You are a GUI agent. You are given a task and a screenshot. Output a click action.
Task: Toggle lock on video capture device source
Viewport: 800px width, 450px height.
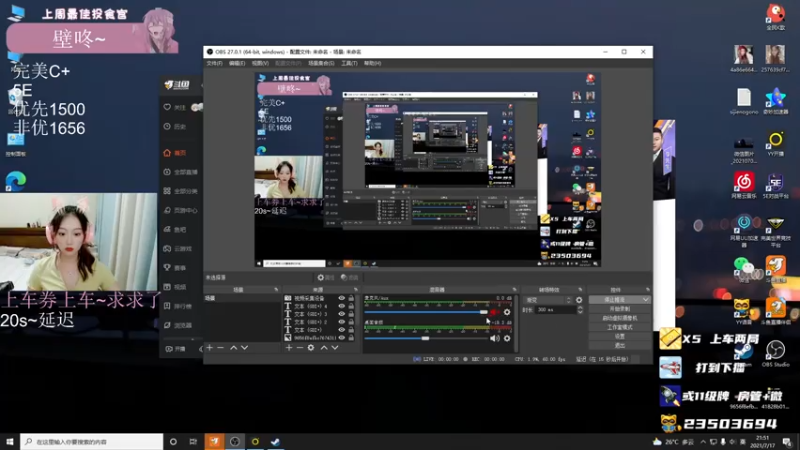pyautogui.click(x=351, y=298)
